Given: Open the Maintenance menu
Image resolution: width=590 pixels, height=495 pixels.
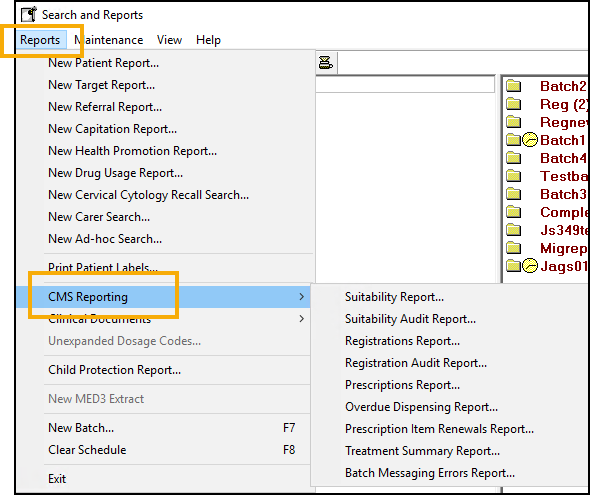Looking at the screenshot, I should coord(108,40).
